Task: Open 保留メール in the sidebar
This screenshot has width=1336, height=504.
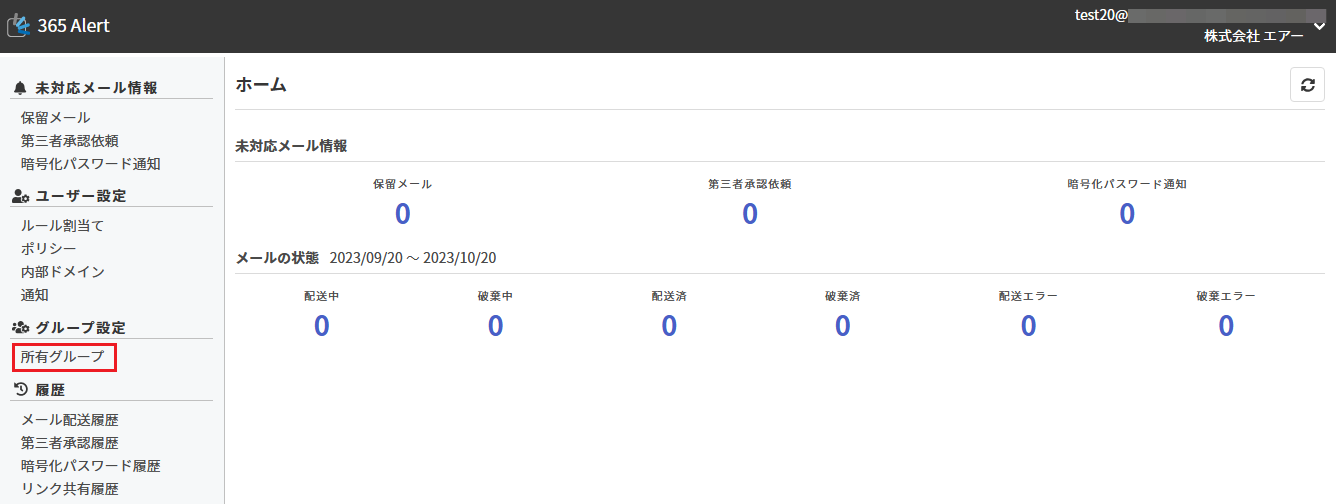Action: 55,118
